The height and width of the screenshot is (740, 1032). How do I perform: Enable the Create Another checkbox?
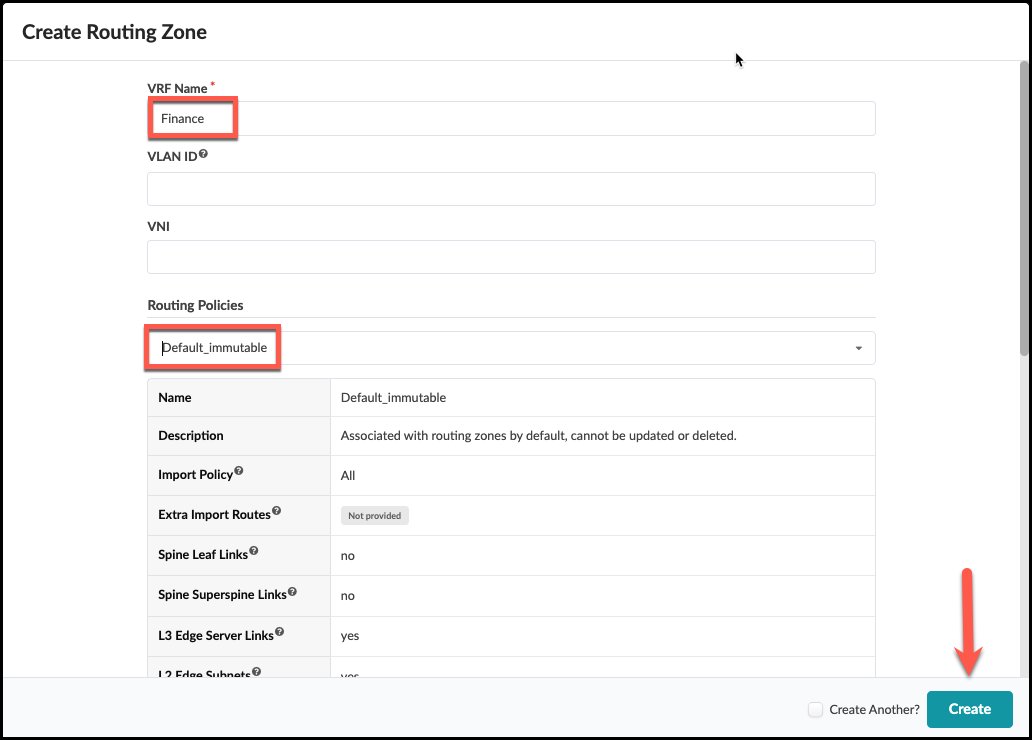816,709
